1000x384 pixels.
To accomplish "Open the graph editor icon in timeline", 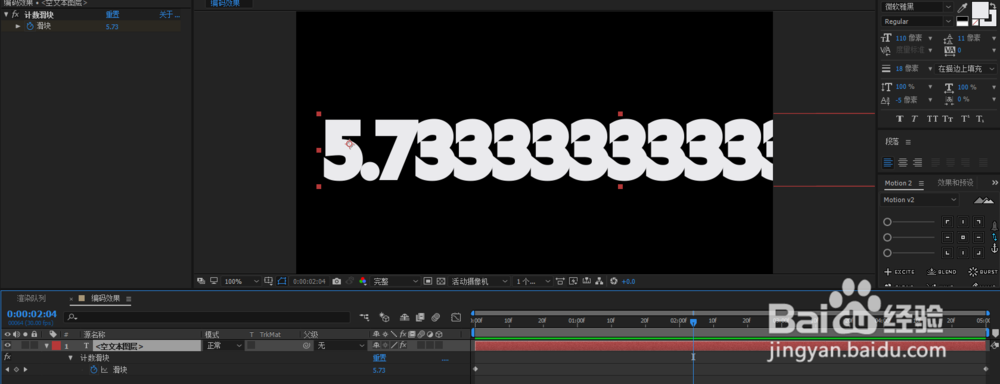I will (456, 317).
